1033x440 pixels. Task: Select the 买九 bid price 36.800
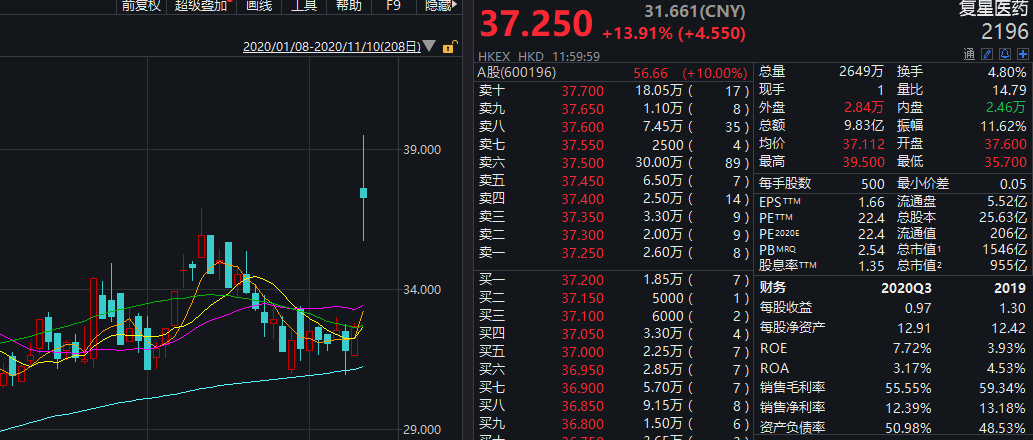point(582,424)
